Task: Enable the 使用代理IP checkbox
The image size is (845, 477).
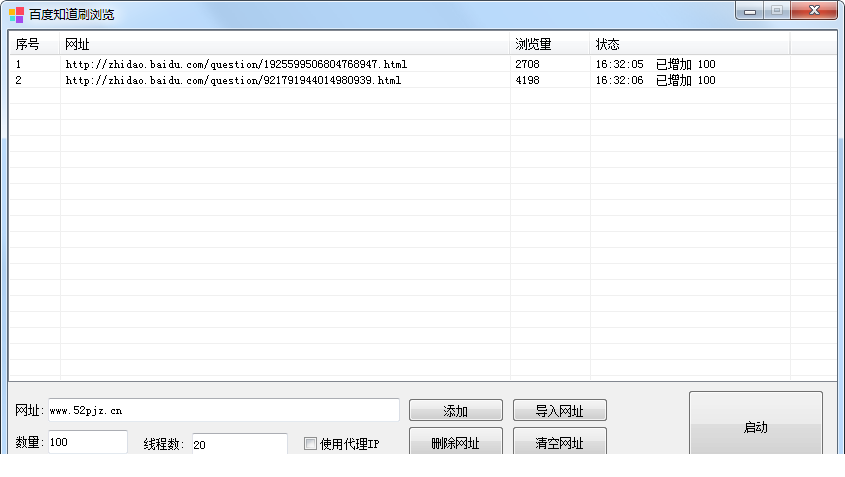Action: coord(310,444)
